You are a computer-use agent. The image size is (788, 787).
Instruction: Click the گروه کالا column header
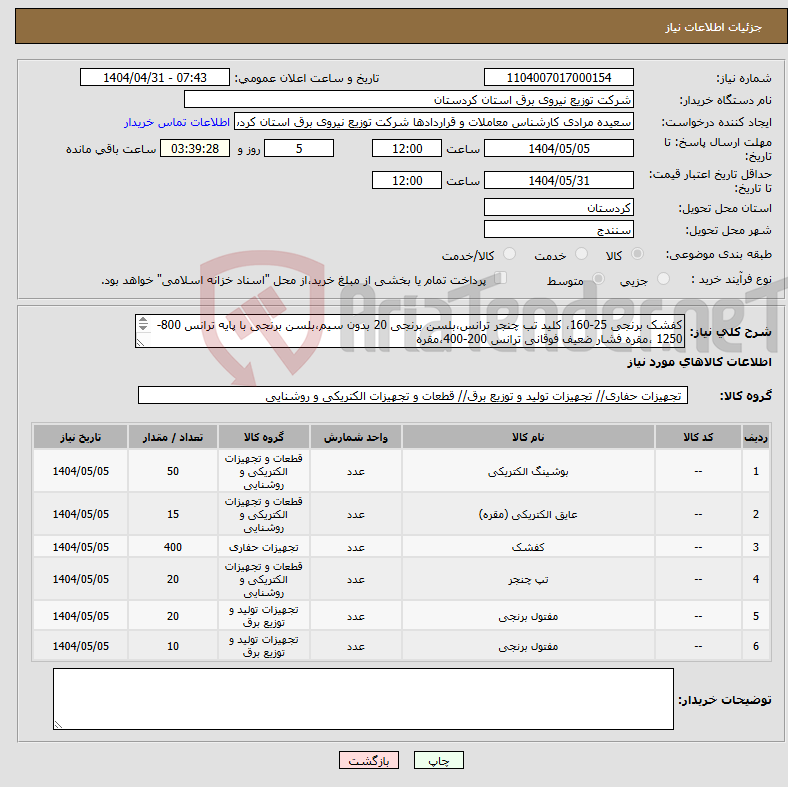(264, 437)
